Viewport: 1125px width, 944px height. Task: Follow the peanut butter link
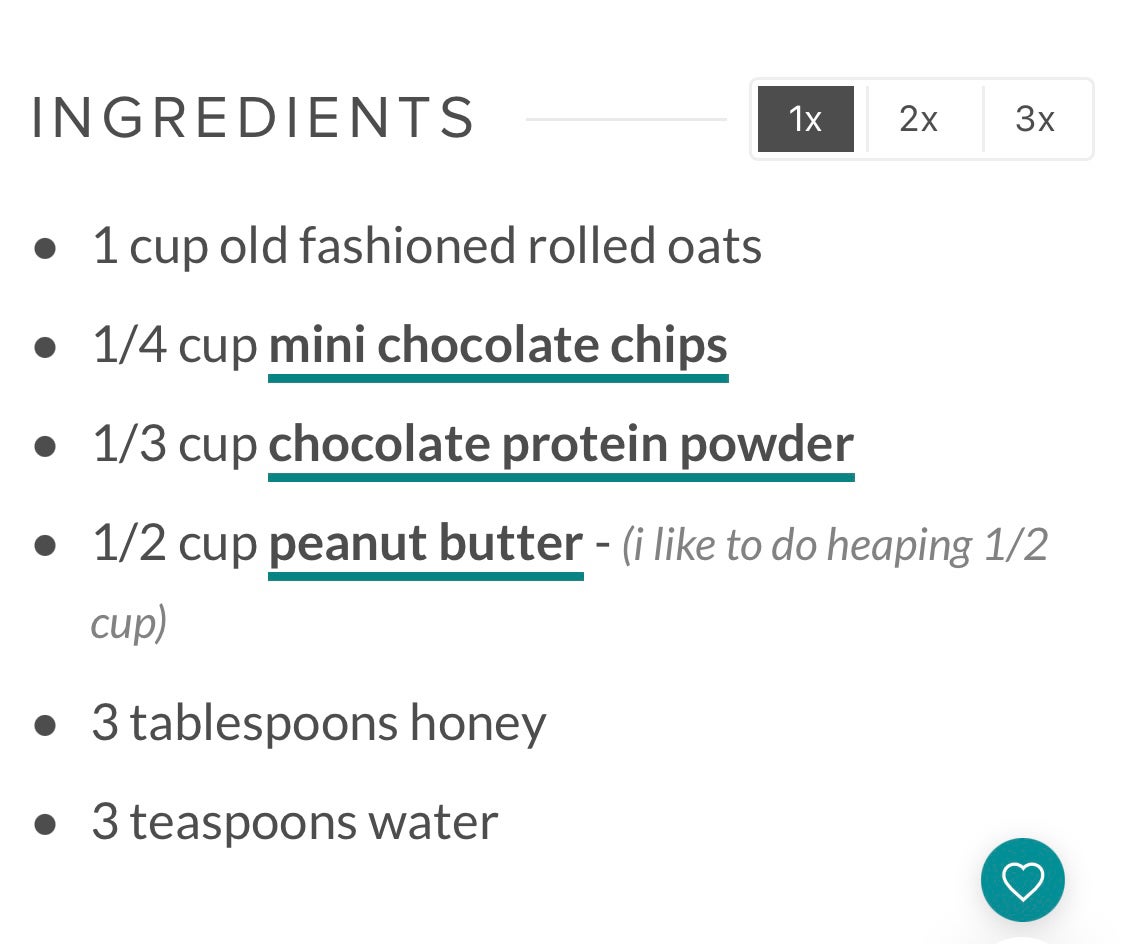coord(425,544)
